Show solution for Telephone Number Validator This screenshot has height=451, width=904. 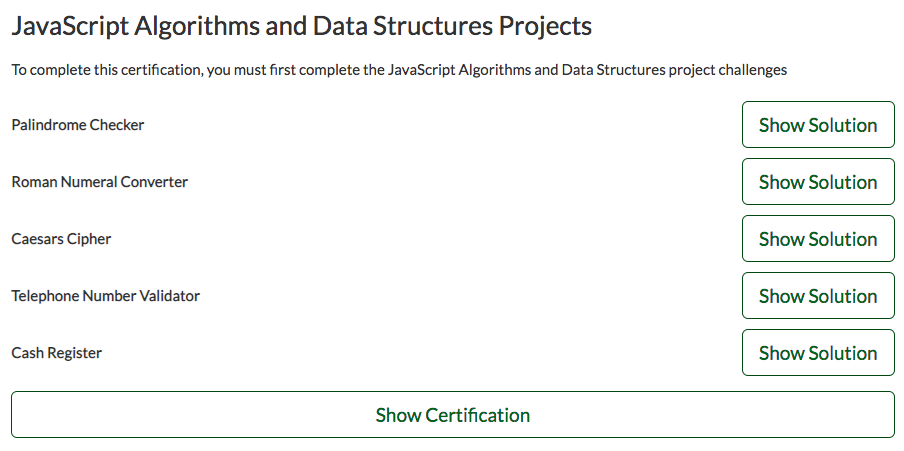818,296
